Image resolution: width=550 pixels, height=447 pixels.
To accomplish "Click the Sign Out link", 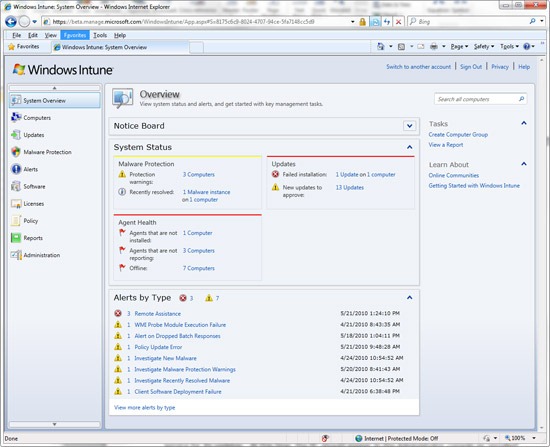I will click(x=471, y=67).
